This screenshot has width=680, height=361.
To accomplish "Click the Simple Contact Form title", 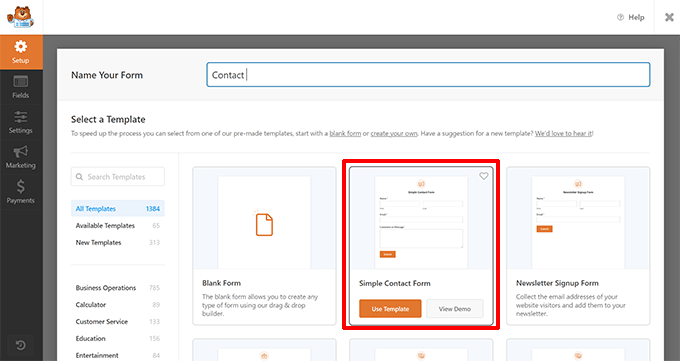I will 395,283.
